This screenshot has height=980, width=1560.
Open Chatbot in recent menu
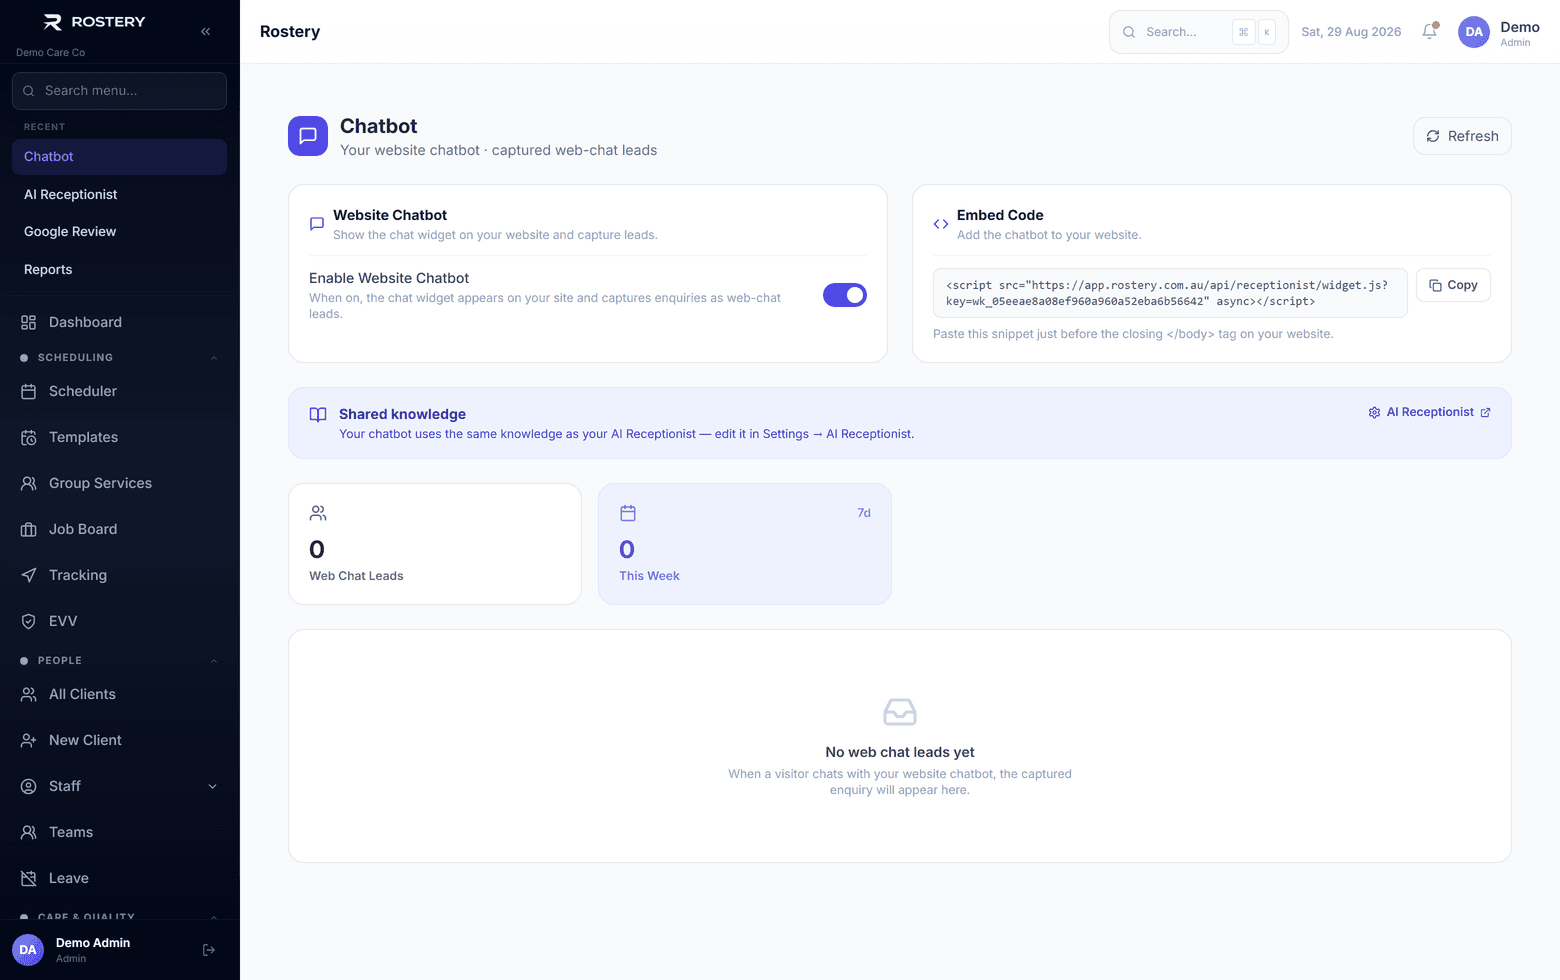pos(119,157)
